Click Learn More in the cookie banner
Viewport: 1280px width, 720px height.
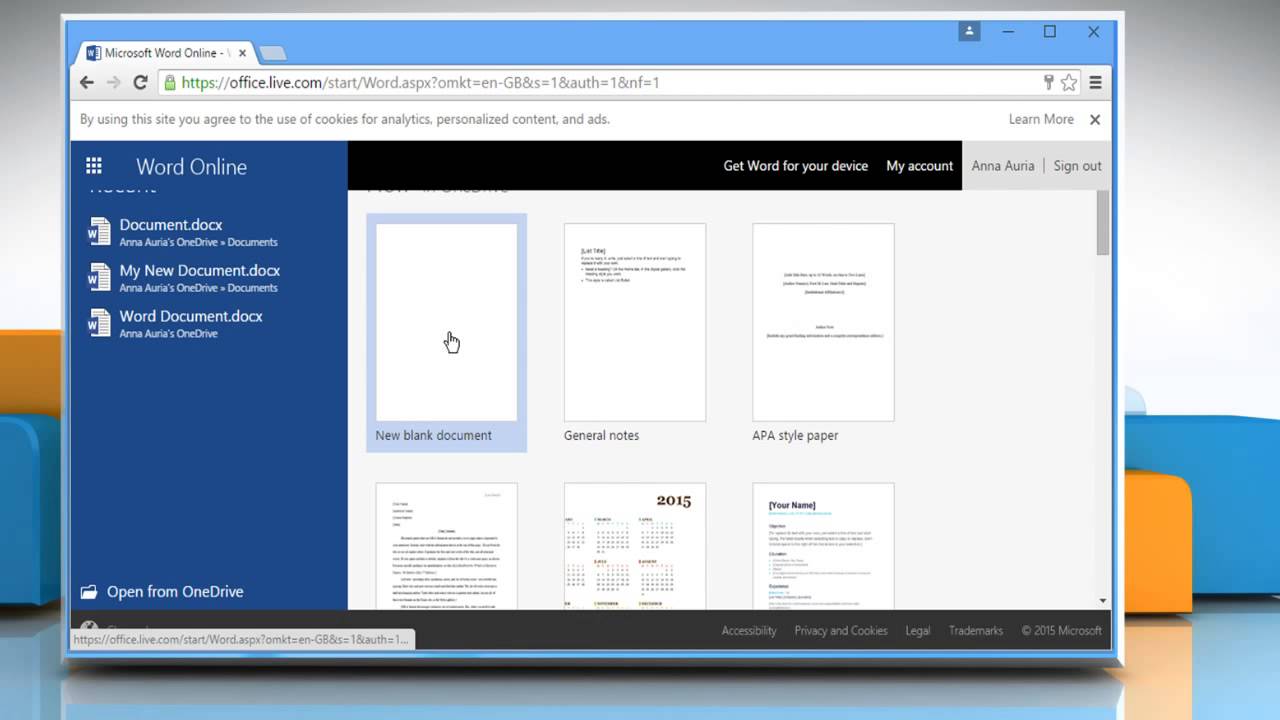pos(1041,119)
